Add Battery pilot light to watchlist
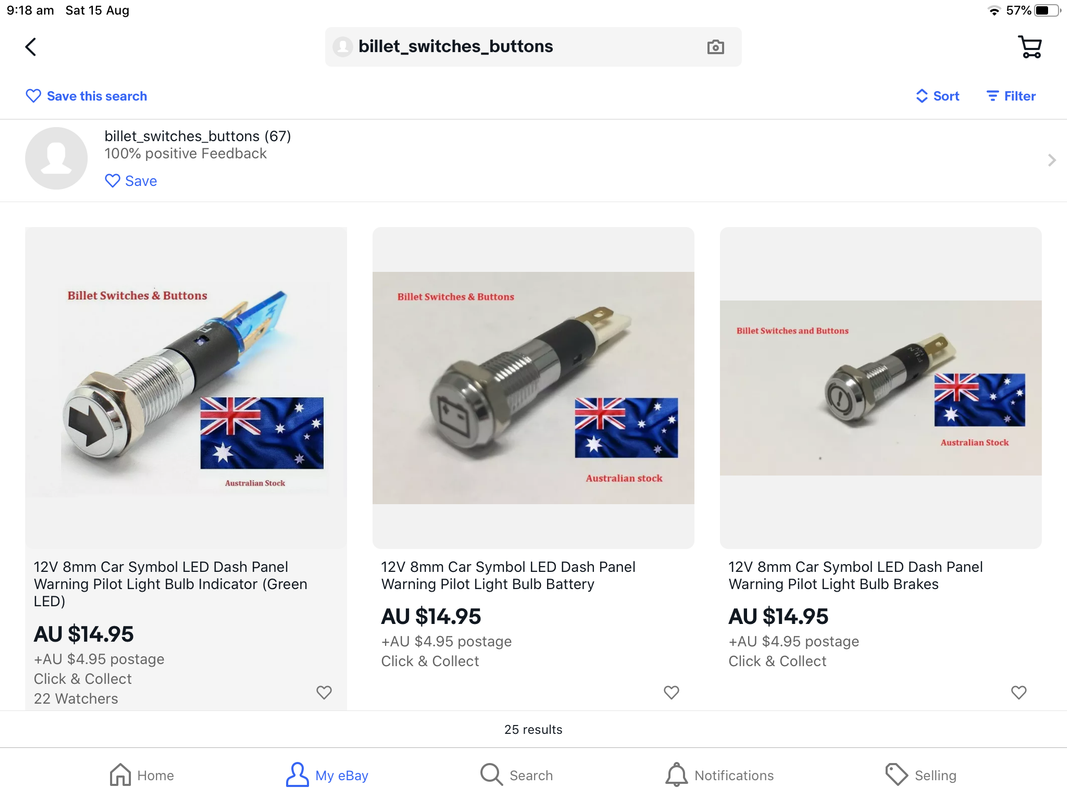The image size is (1067, 800). tap(671, 692)
